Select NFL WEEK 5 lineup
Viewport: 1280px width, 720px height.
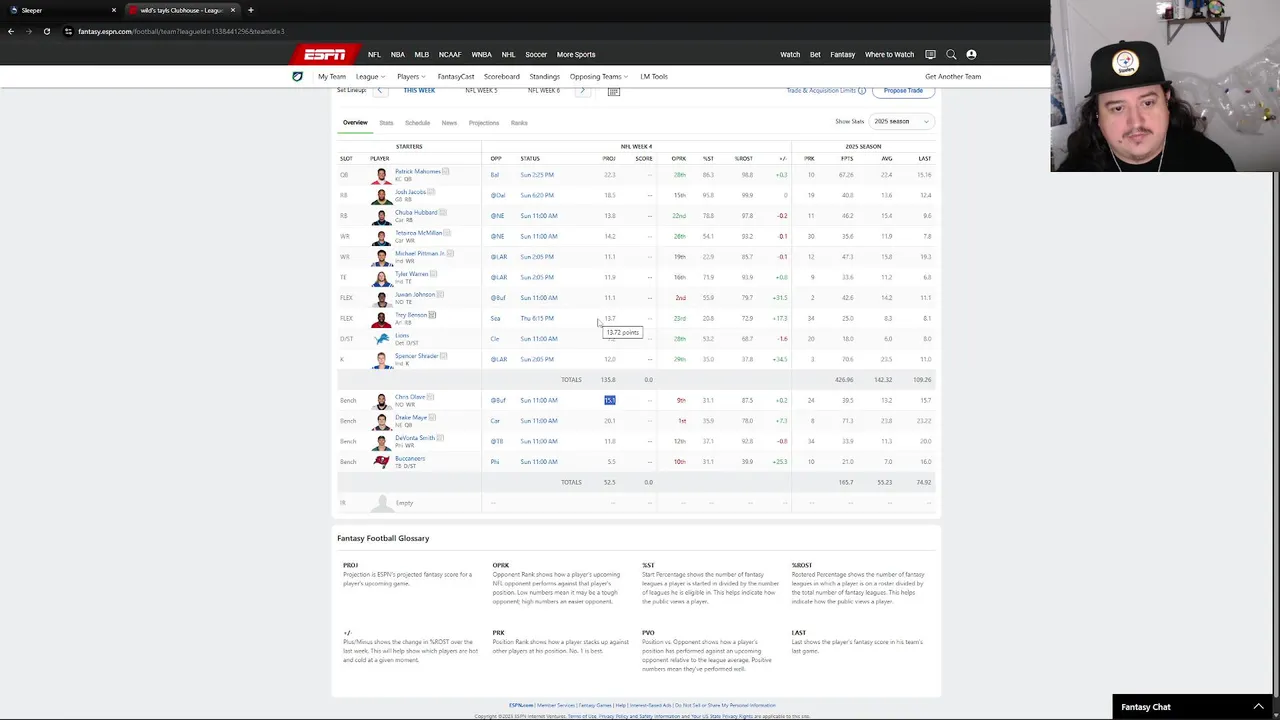coord(481,91)
